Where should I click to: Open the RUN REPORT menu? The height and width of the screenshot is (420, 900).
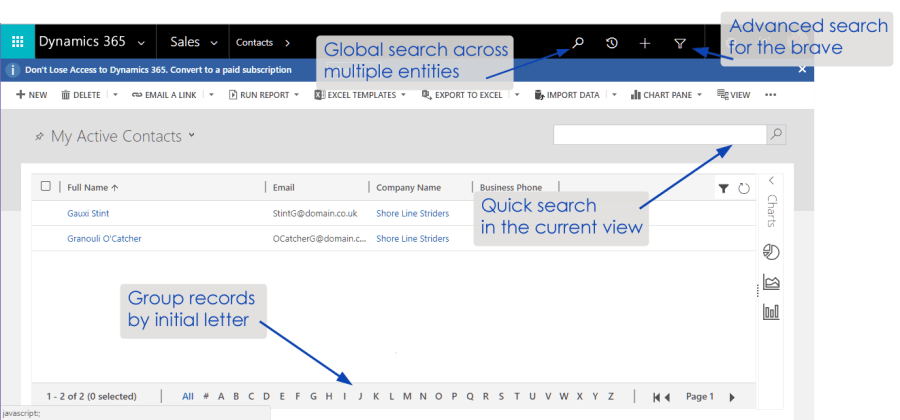(264, 95)
